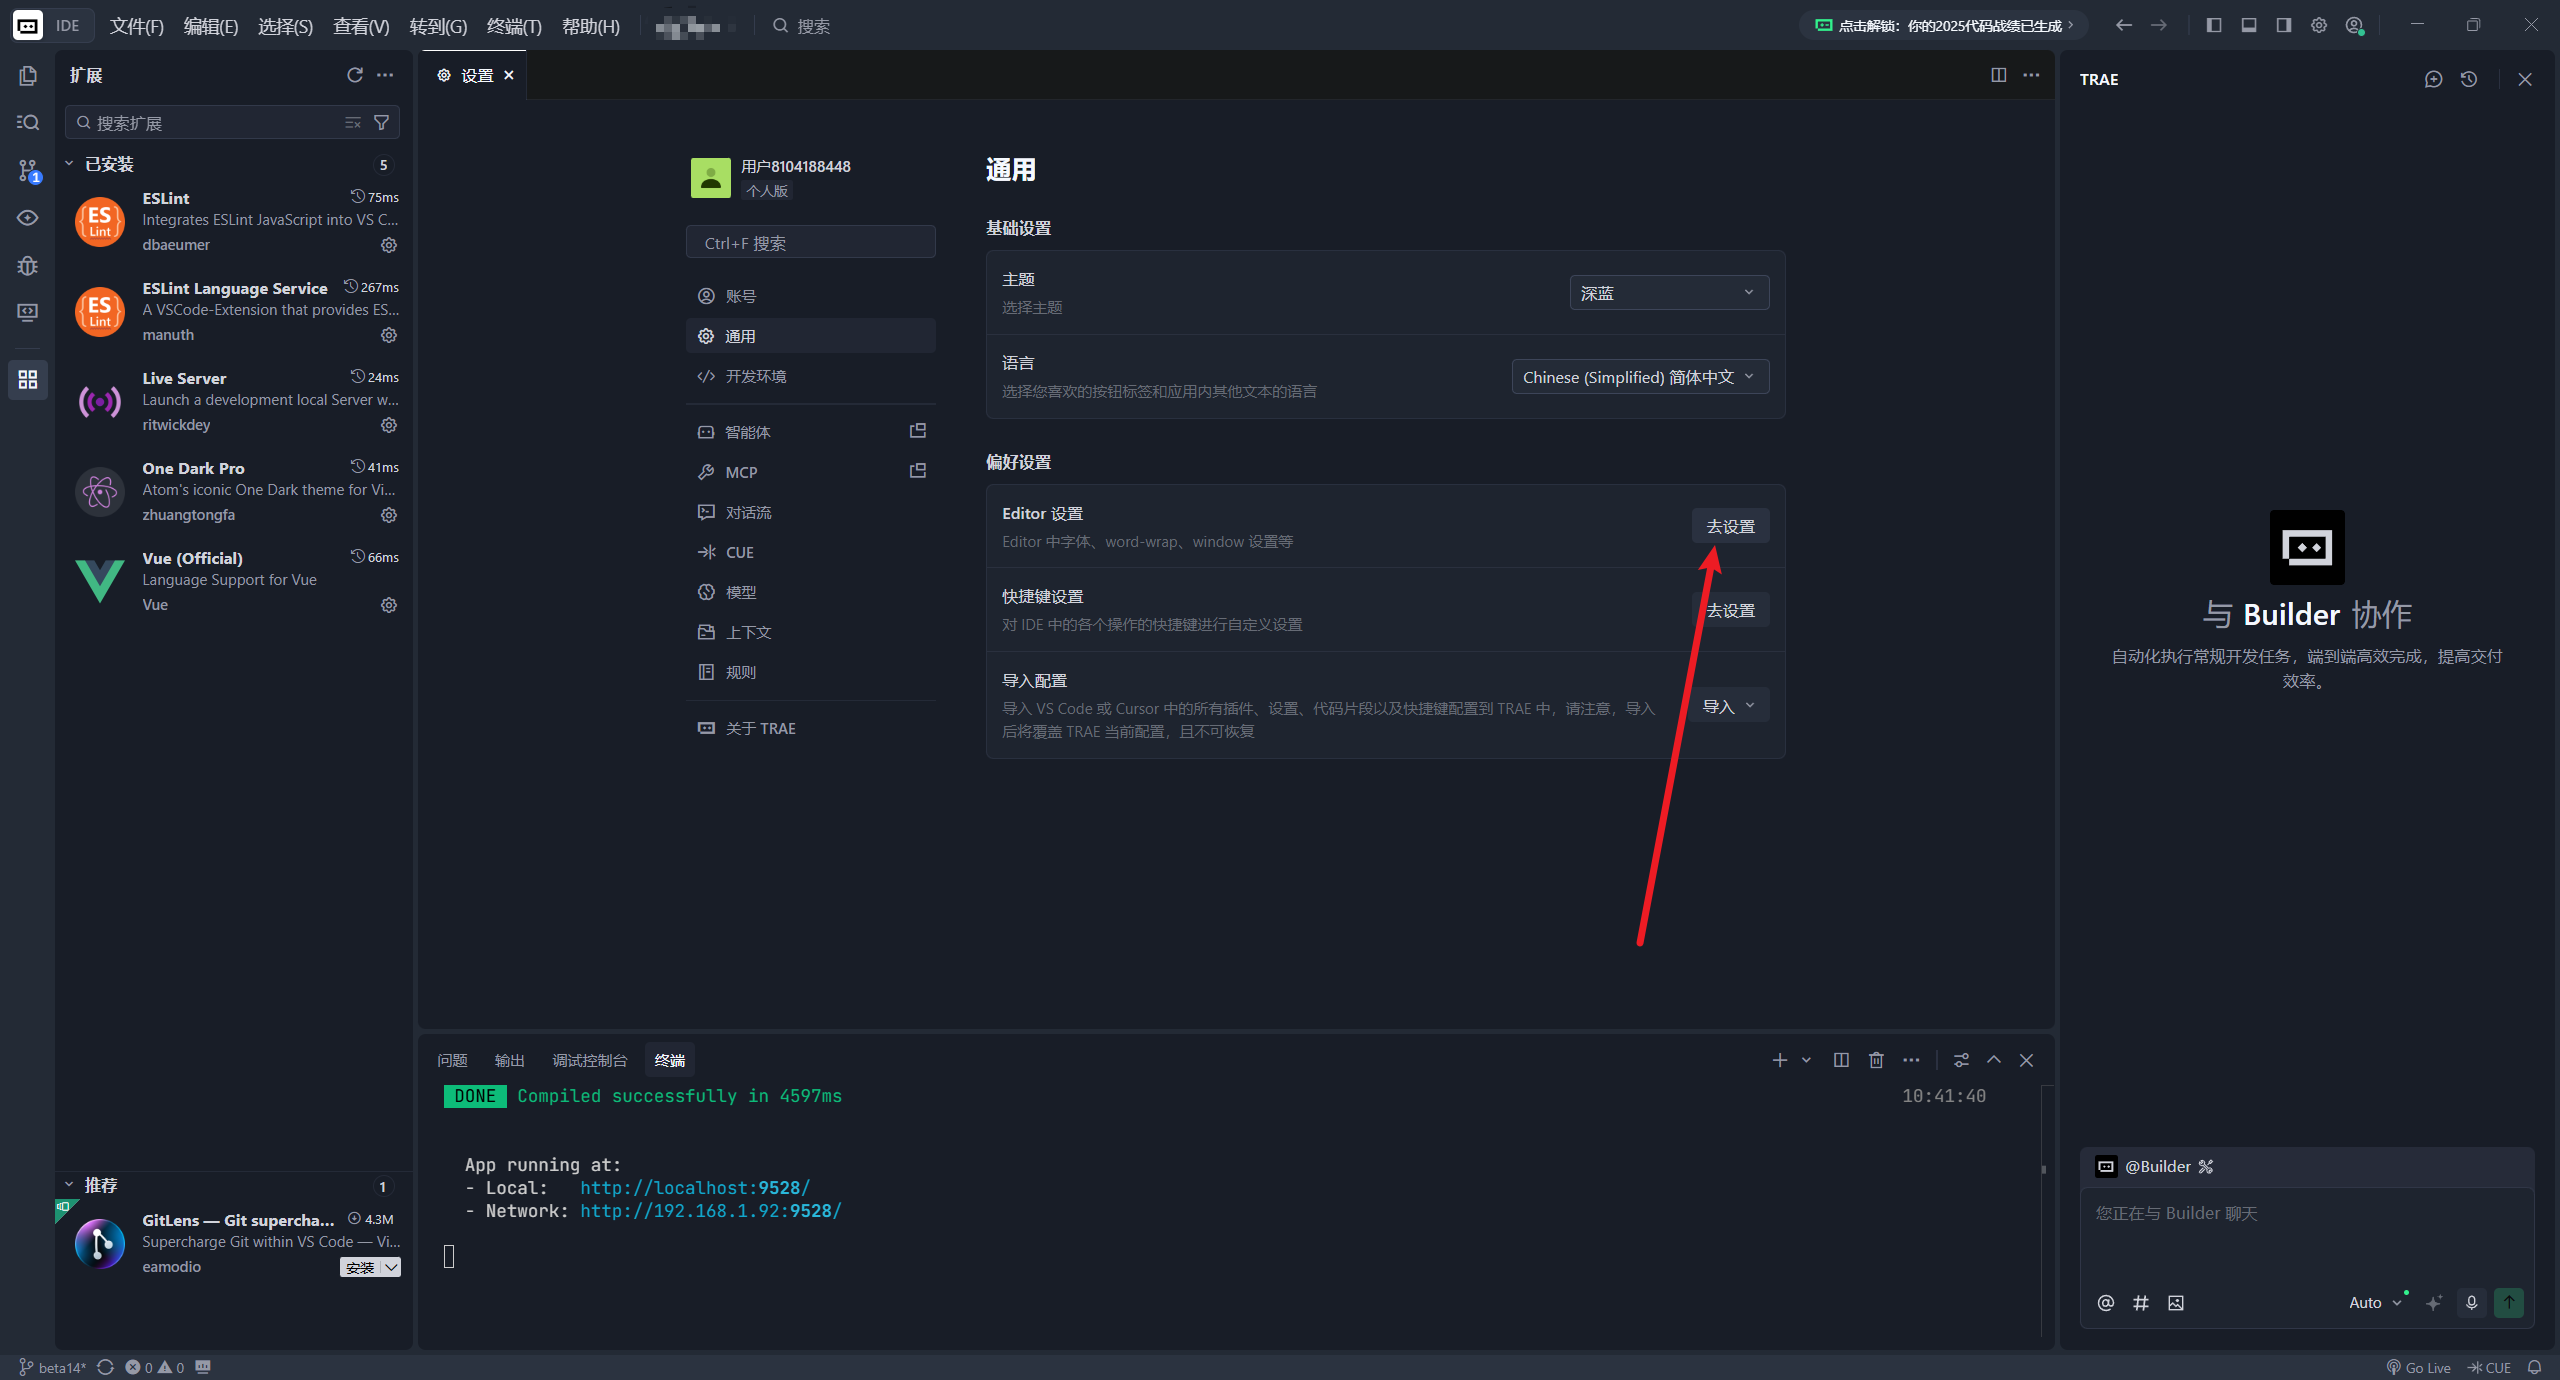Toggle the bottom panel layout icon
This screenshot has width=2560, height=1380.
pos(2249,25)
